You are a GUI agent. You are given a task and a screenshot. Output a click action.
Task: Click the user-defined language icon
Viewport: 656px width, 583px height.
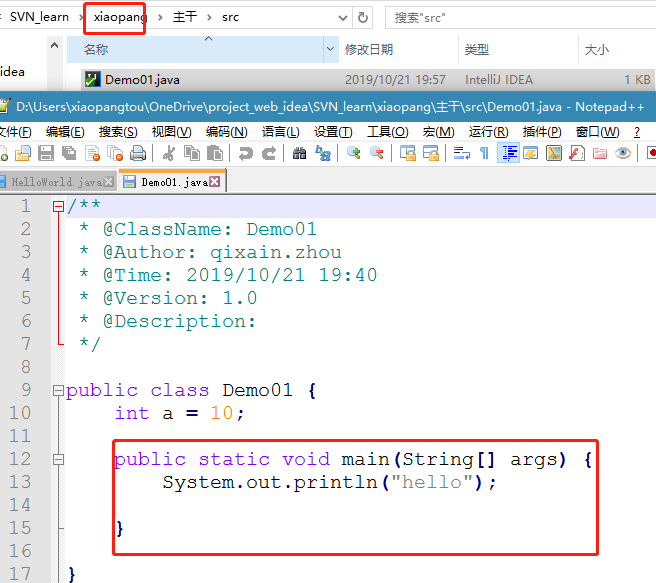click(x=531, y=153)
